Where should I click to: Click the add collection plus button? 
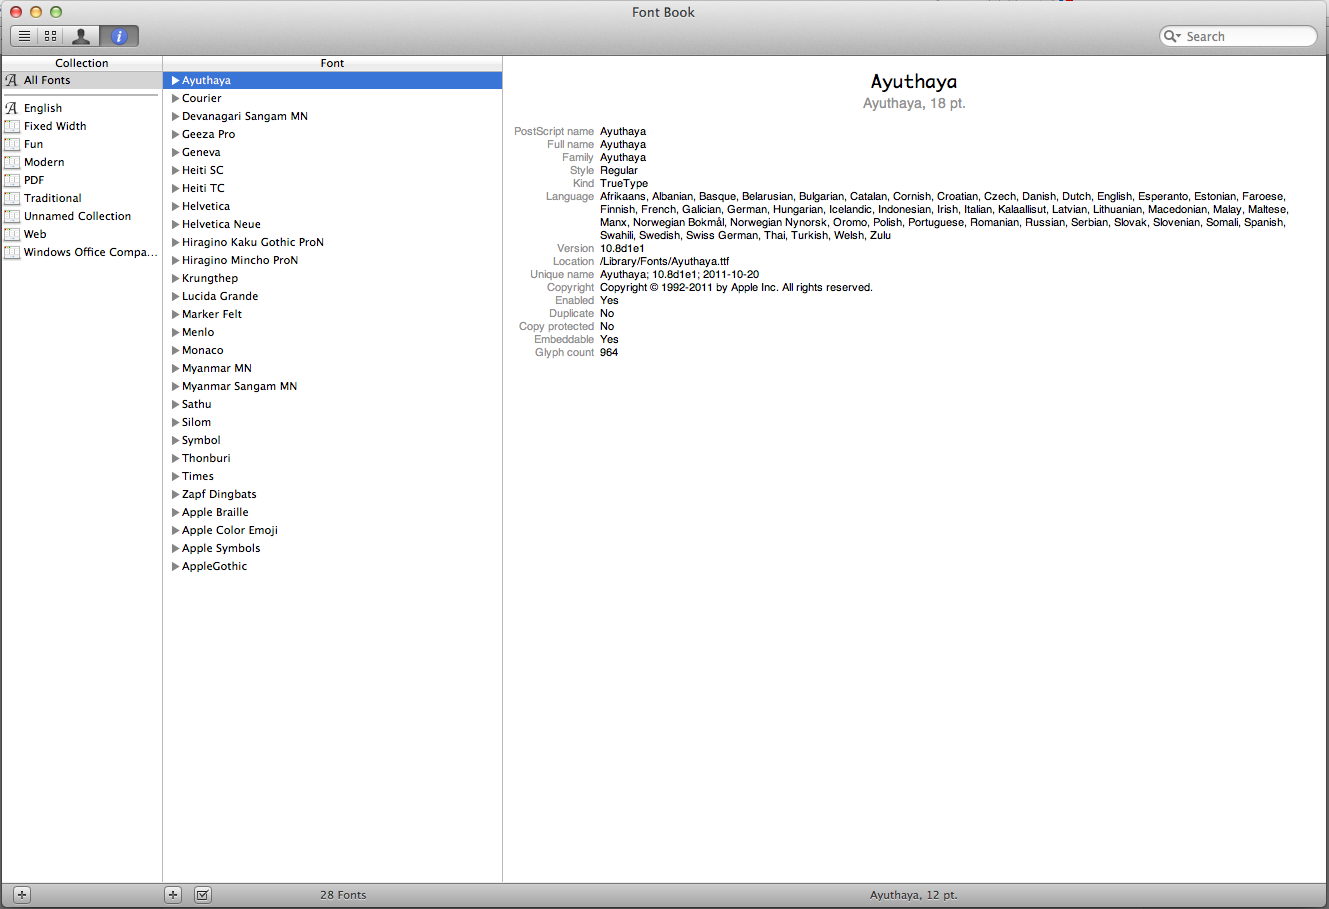[x=22, y=895]
